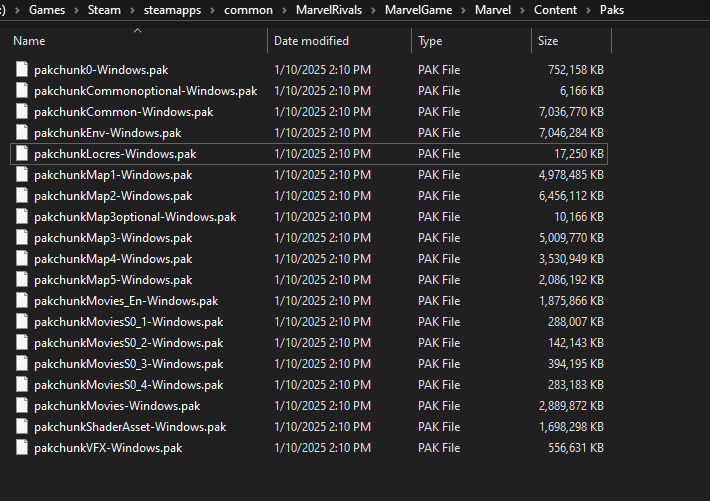Select file name pakchunkMoviesS0_3-Windows.pak

(x=129, y=364)
